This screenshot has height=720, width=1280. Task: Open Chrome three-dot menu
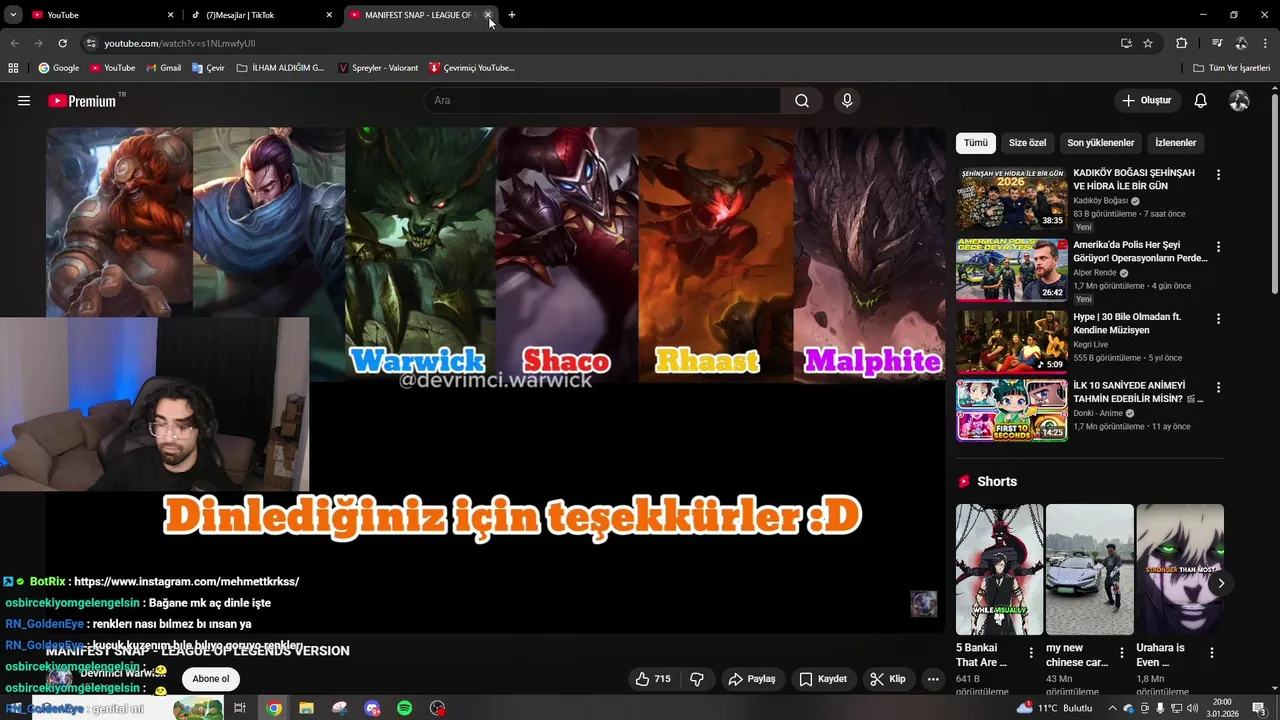pyautogui.click(x=1265, y=43)
